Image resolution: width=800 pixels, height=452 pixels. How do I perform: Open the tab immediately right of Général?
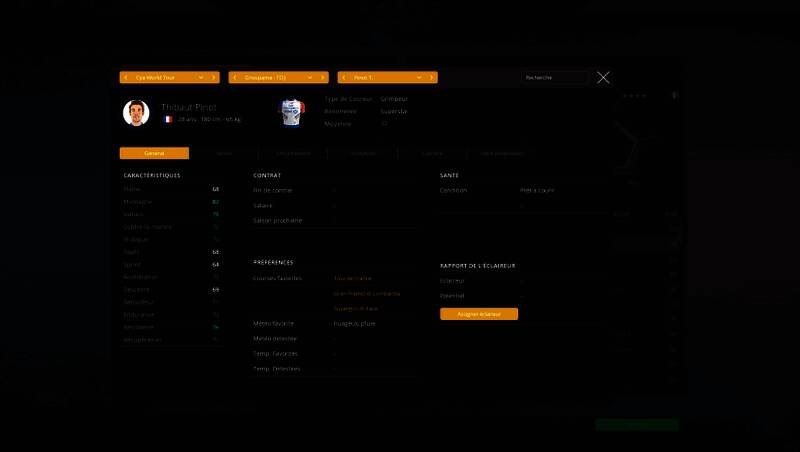tap(224, 153)
